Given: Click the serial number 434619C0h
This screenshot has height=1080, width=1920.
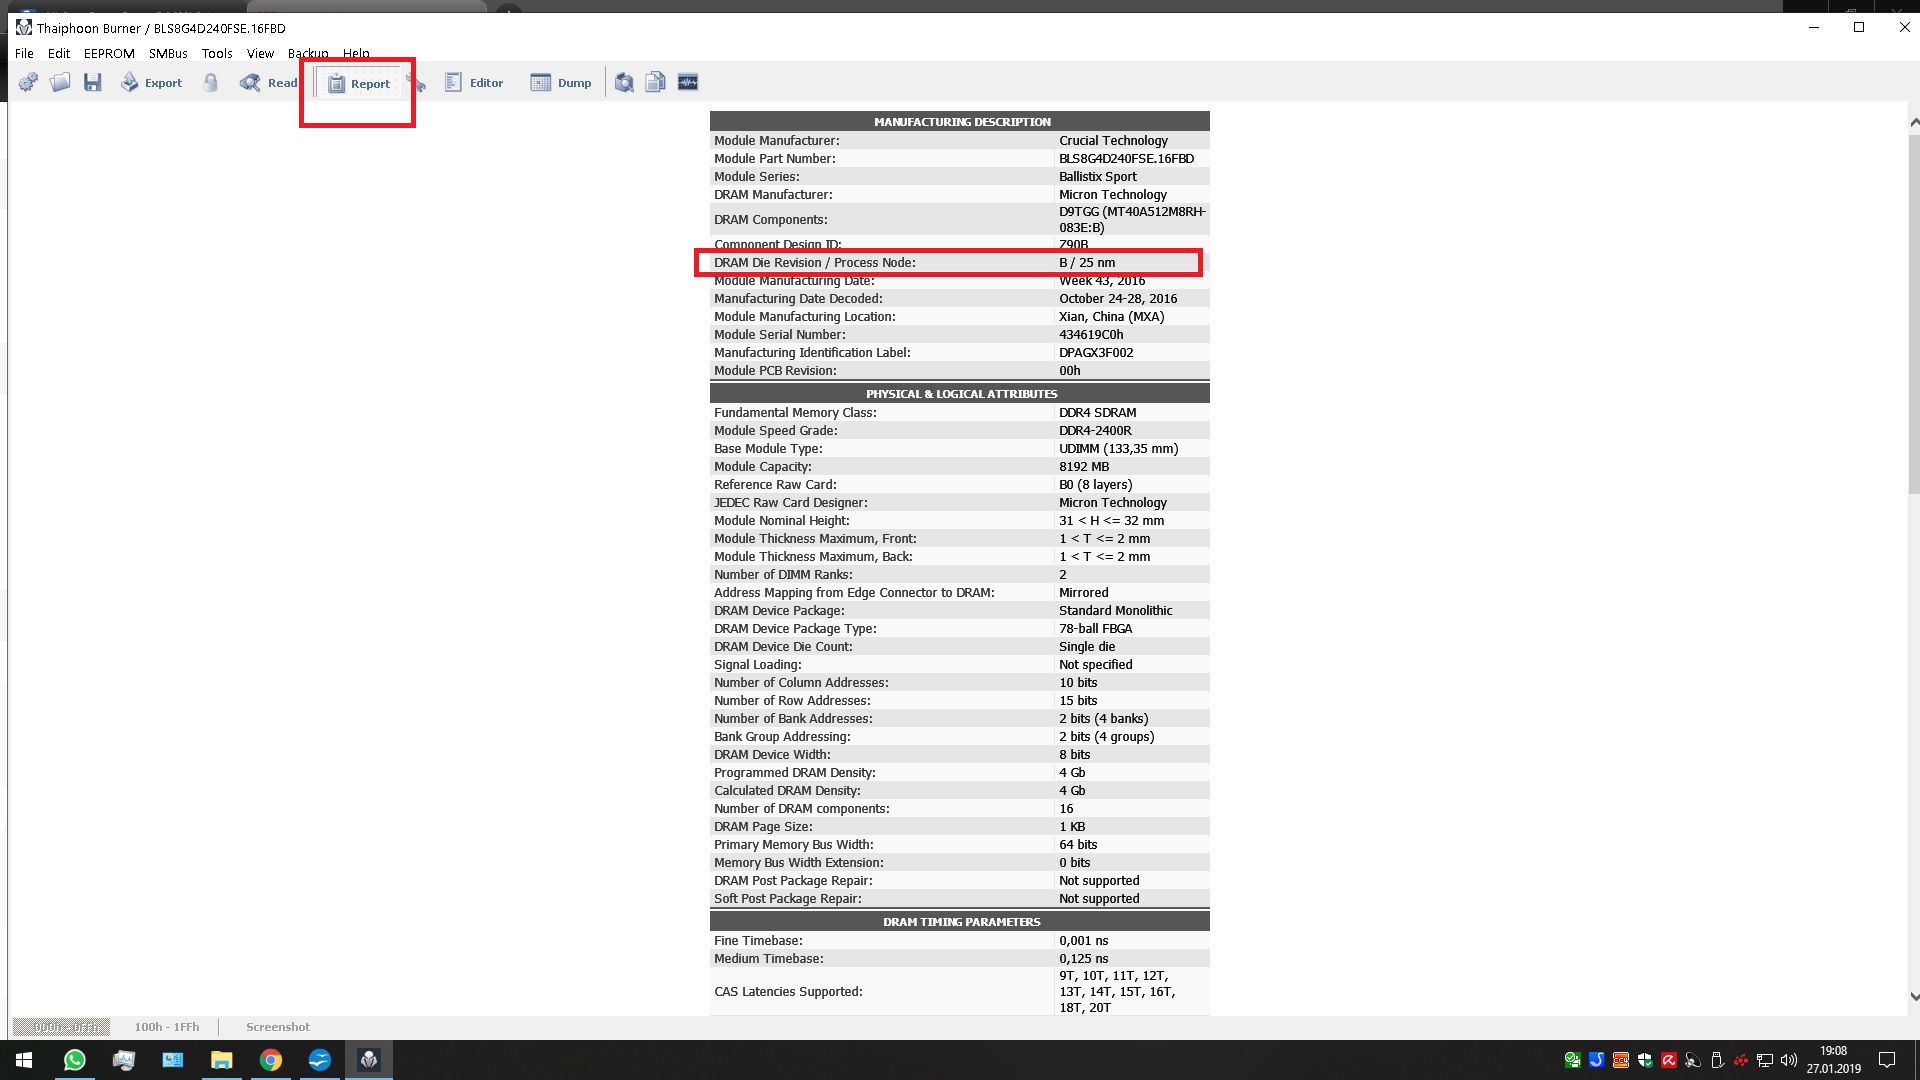Looking at the screenshot, I should 1091,335.
